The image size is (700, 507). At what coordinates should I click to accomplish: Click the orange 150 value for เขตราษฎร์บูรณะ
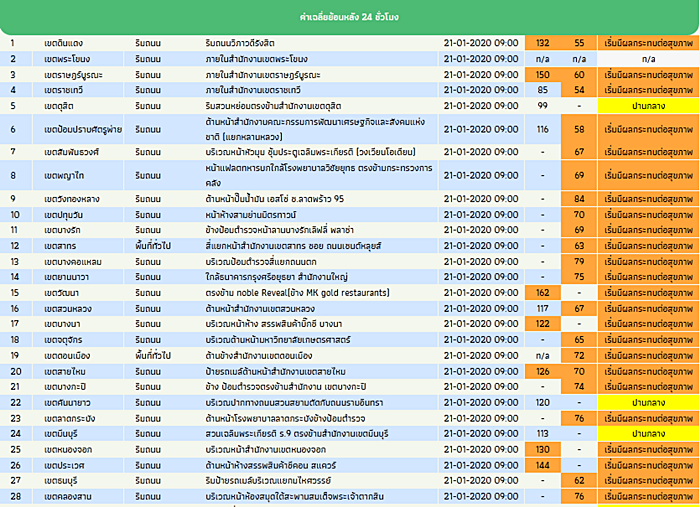pos(543,75)
